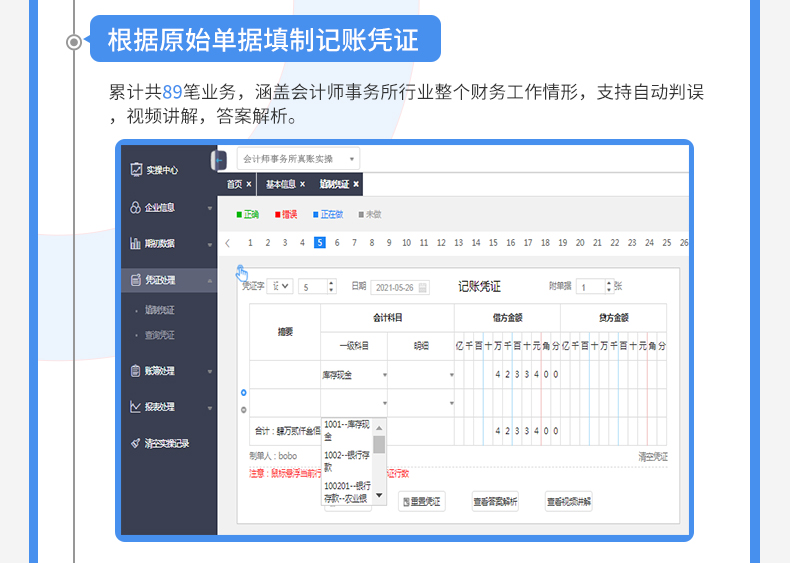Go to the previous page of voucher numbers
The width and height of the screenshot is (790, 563).
[228, 243]
